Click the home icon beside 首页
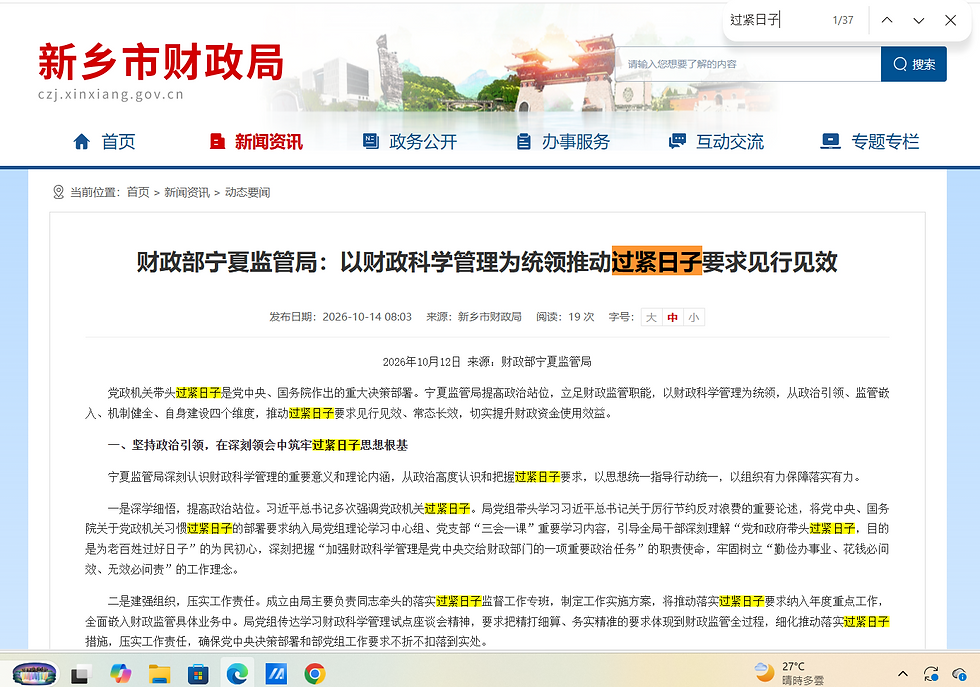 coord(81,141)
